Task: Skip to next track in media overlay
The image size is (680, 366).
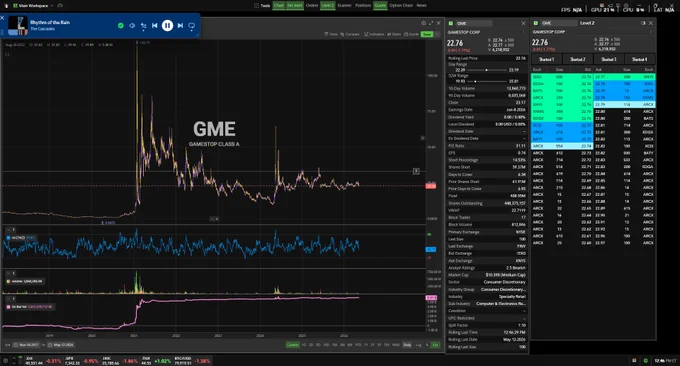Action: coord(180,26)
